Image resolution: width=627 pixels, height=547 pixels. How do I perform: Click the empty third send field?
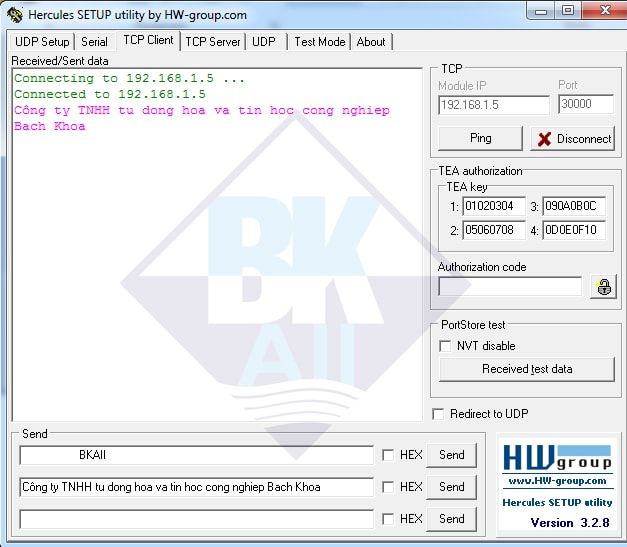(196, 519)
